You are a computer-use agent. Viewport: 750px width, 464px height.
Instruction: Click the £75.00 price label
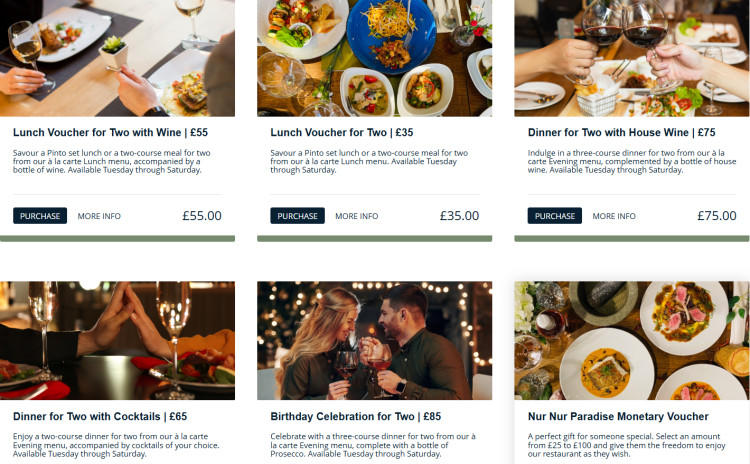[717, 216]
